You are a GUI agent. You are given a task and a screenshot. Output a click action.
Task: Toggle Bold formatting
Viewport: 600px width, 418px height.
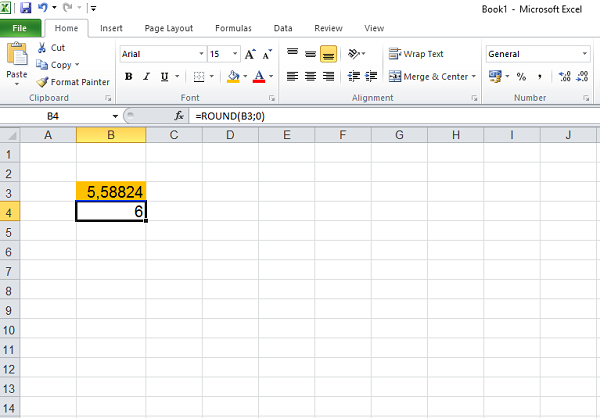(x=129, y=76)
